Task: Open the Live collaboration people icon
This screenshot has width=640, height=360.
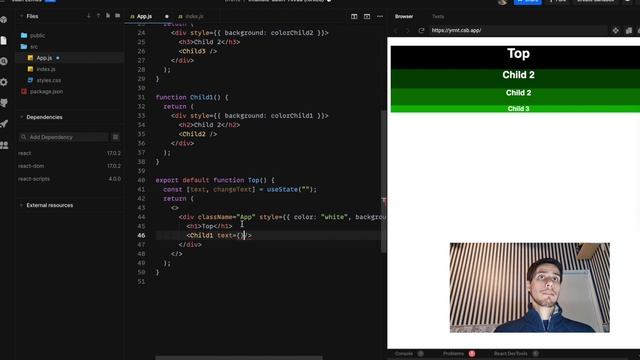Action: pos(4,144)
